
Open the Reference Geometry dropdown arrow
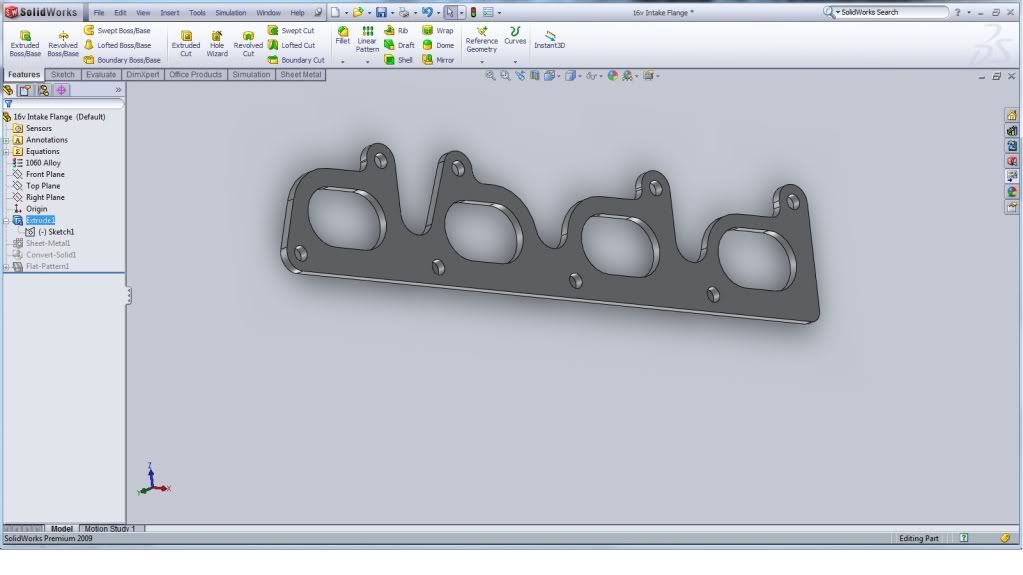482,62
